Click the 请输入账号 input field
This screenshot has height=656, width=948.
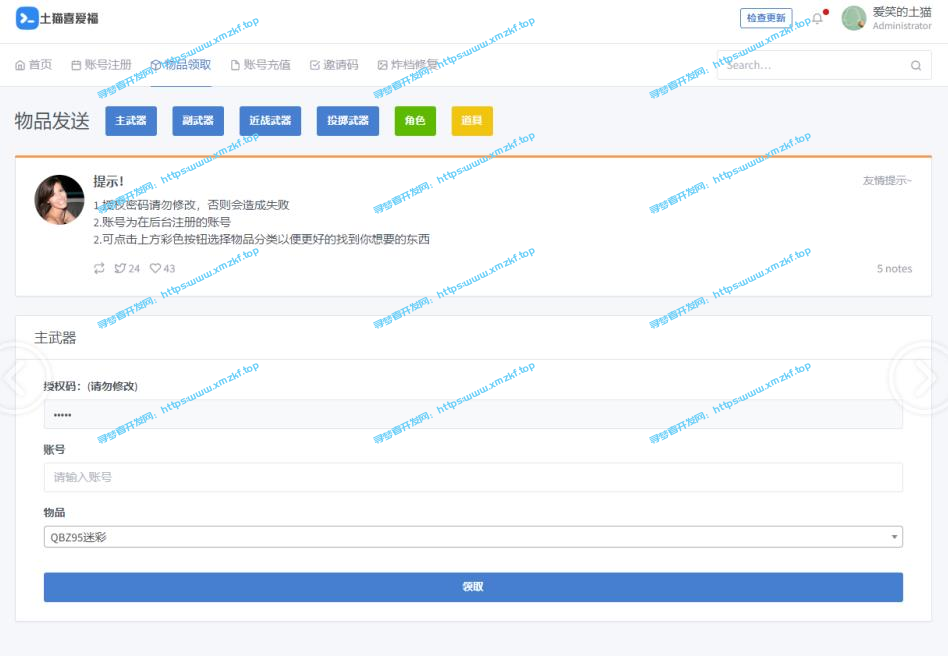473,477
